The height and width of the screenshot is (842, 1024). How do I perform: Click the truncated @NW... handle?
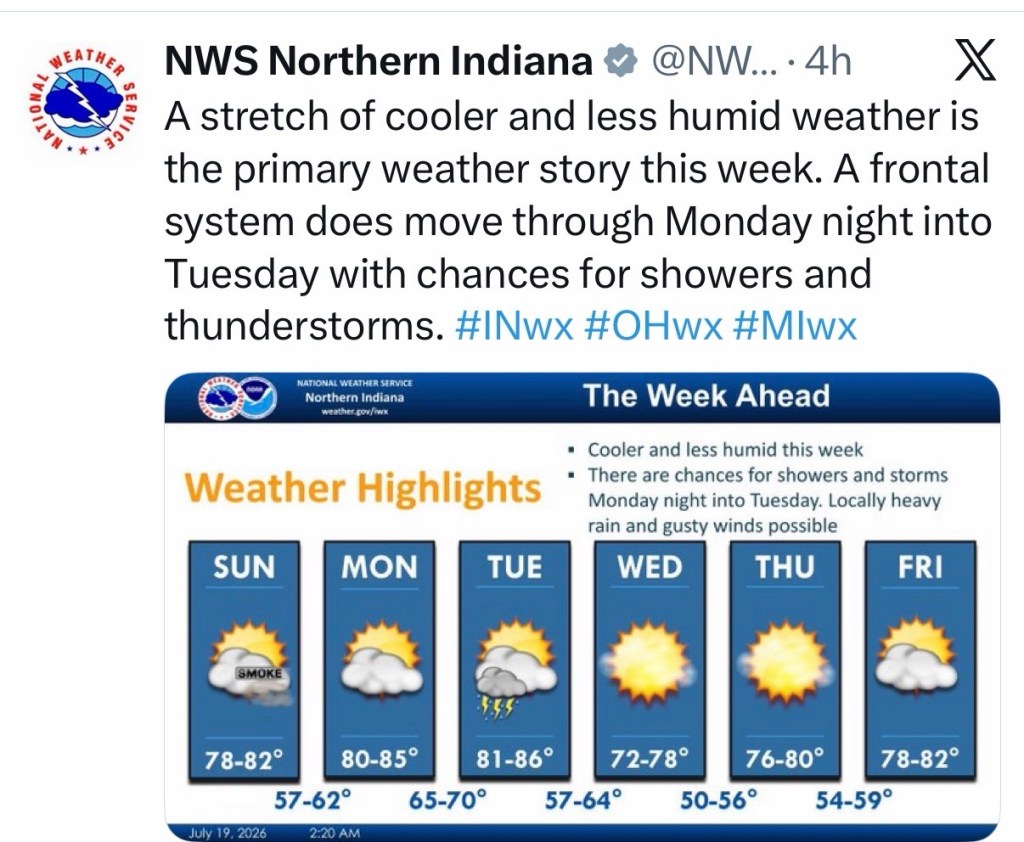(714, 62)
